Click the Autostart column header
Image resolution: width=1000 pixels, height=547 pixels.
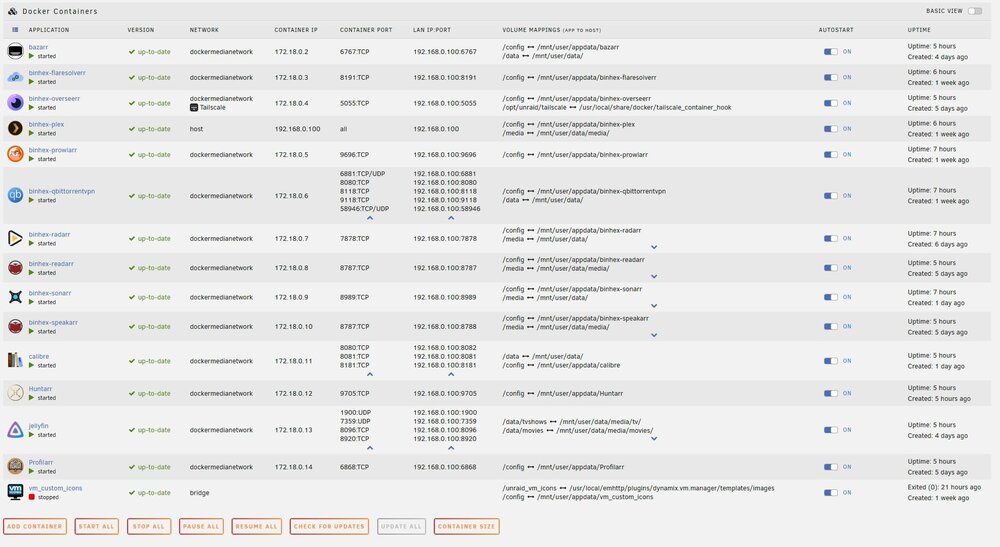835,30
